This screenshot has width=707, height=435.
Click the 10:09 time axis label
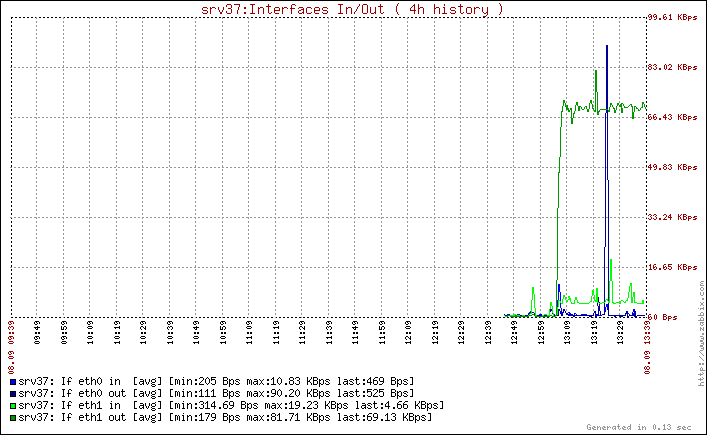[x=90, y=333]
